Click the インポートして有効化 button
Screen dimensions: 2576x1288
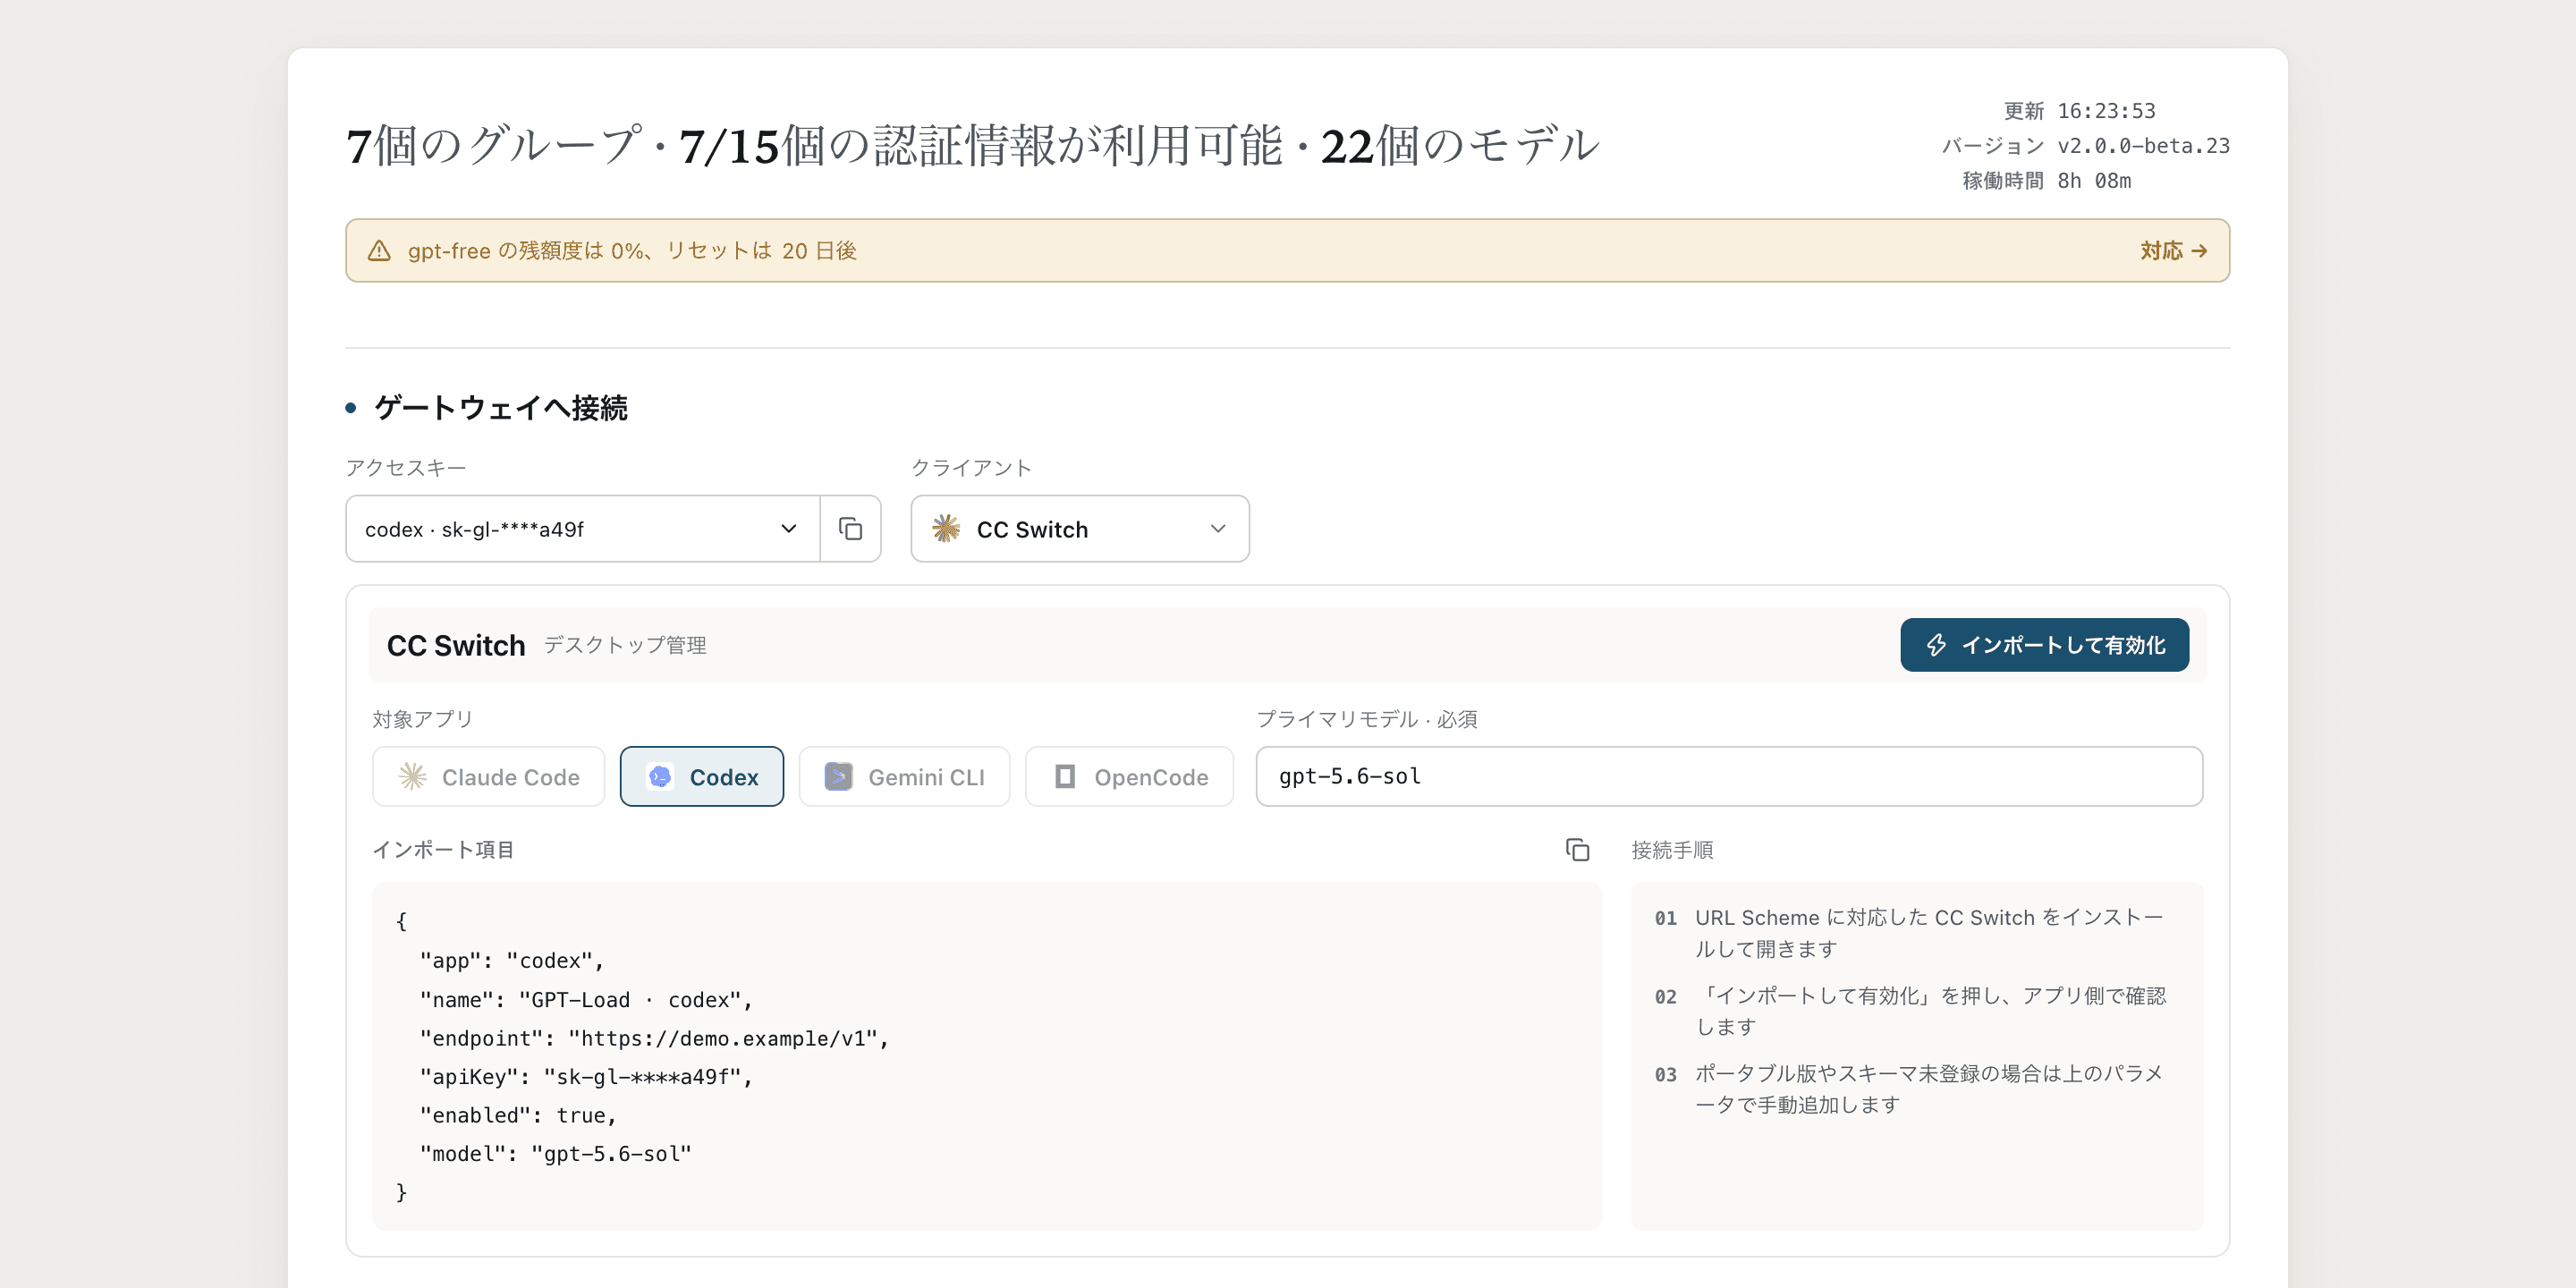click(x=2044, y=645)
